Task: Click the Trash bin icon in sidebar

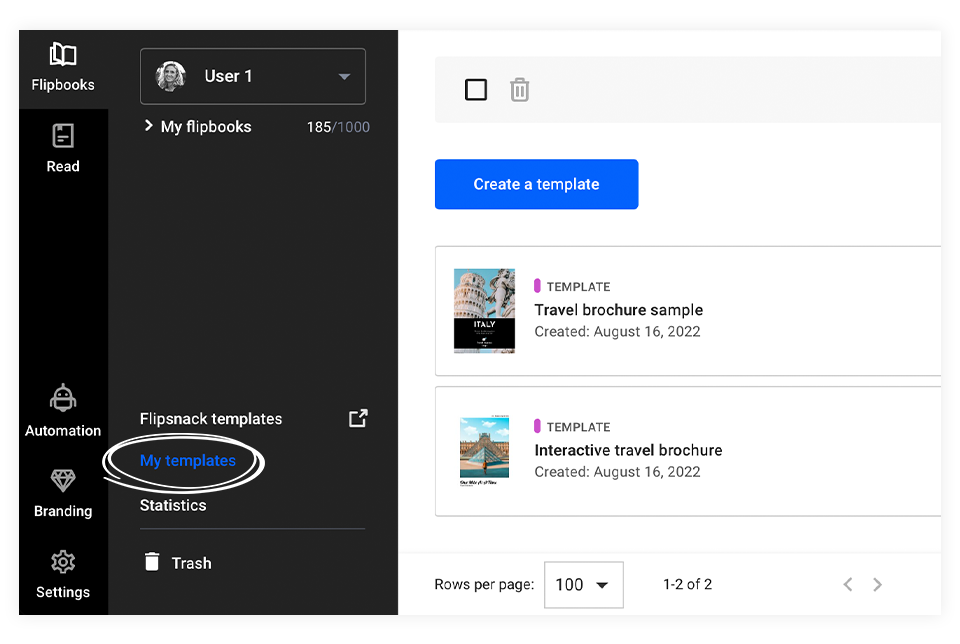Action: [152, 562]
